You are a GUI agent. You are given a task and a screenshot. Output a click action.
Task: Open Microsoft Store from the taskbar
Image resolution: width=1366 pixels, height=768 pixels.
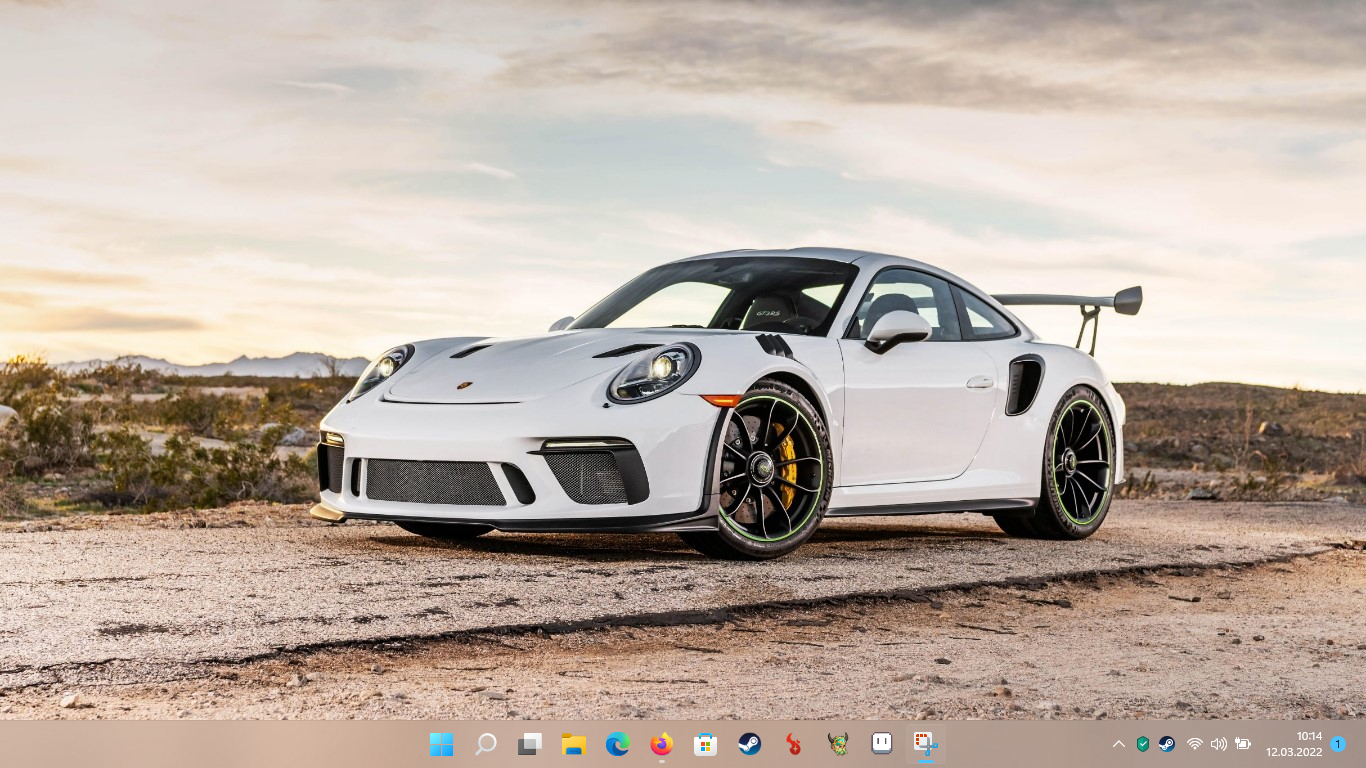click(705, 744)
